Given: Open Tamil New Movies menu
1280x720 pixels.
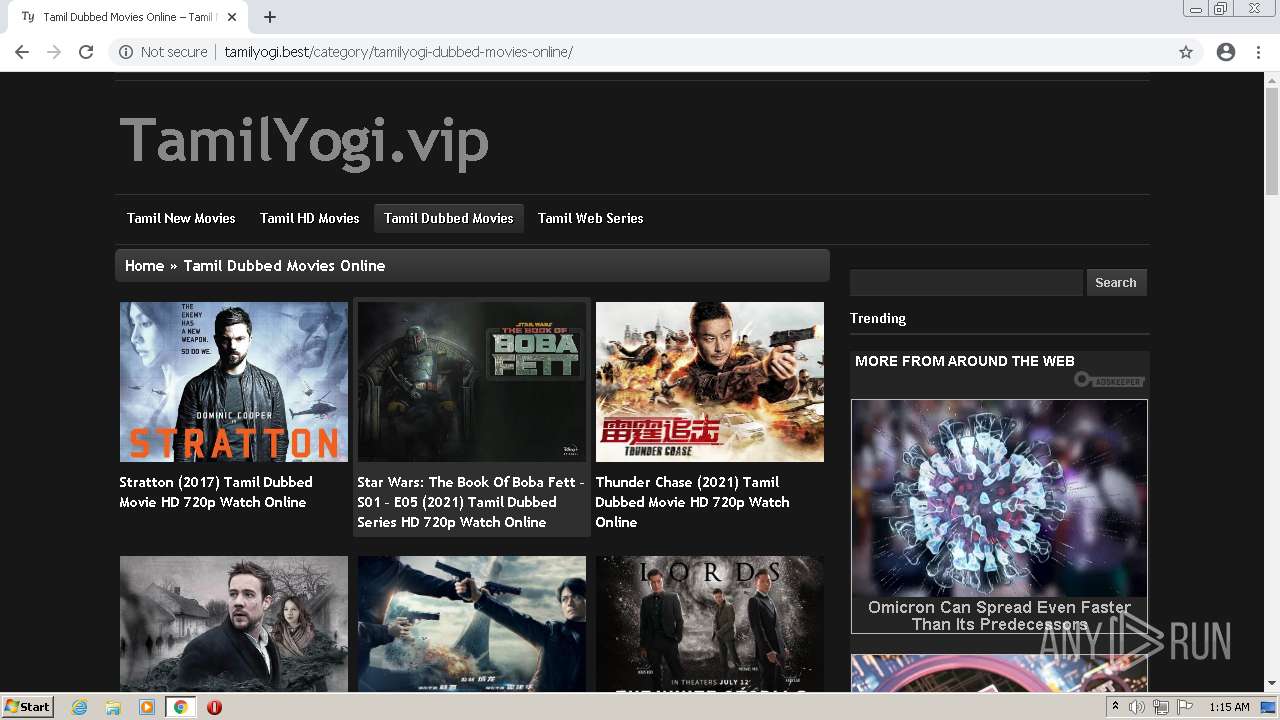Looking at the screenshot, I should click(181, 218).
